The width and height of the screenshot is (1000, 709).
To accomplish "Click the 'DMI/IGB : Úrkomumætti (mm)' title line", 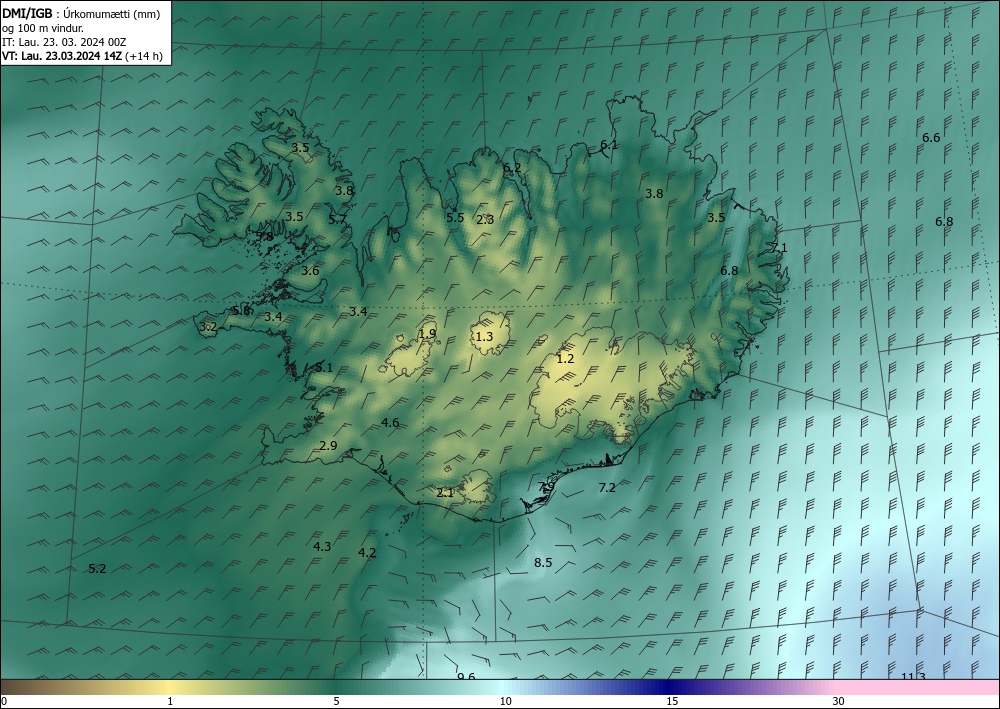I will coord(81,14).
